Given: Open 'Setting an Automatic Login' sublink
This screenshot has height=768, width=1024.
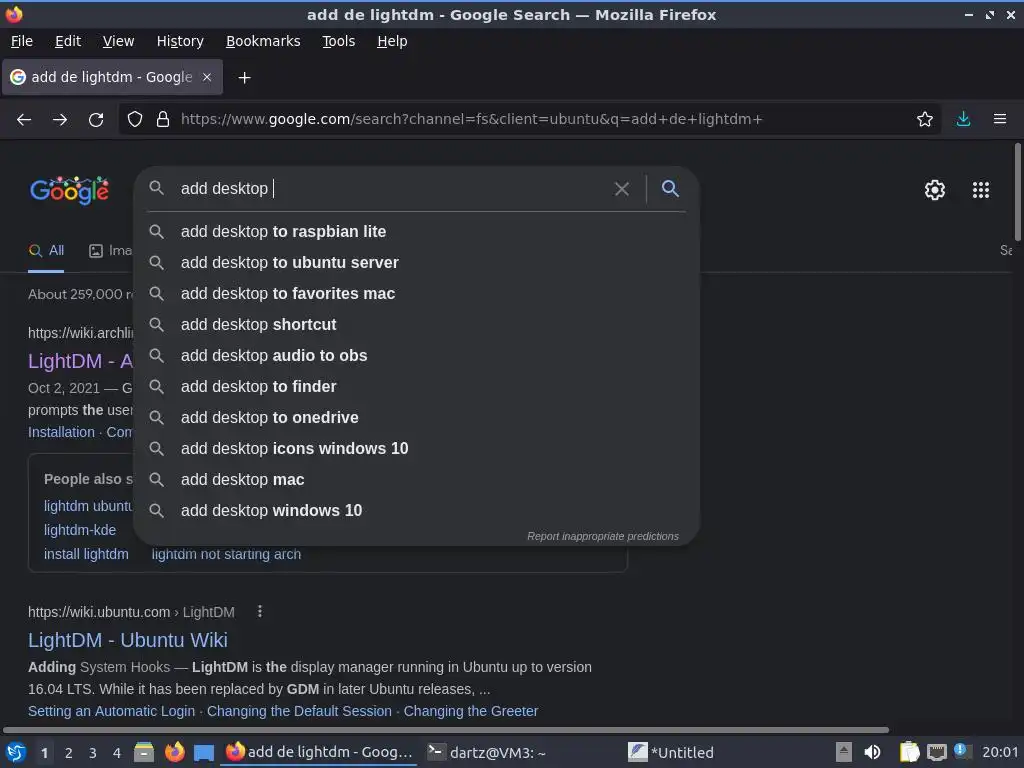Looking at the screenshot, I should pyautogui.click(x=112, y=711).
